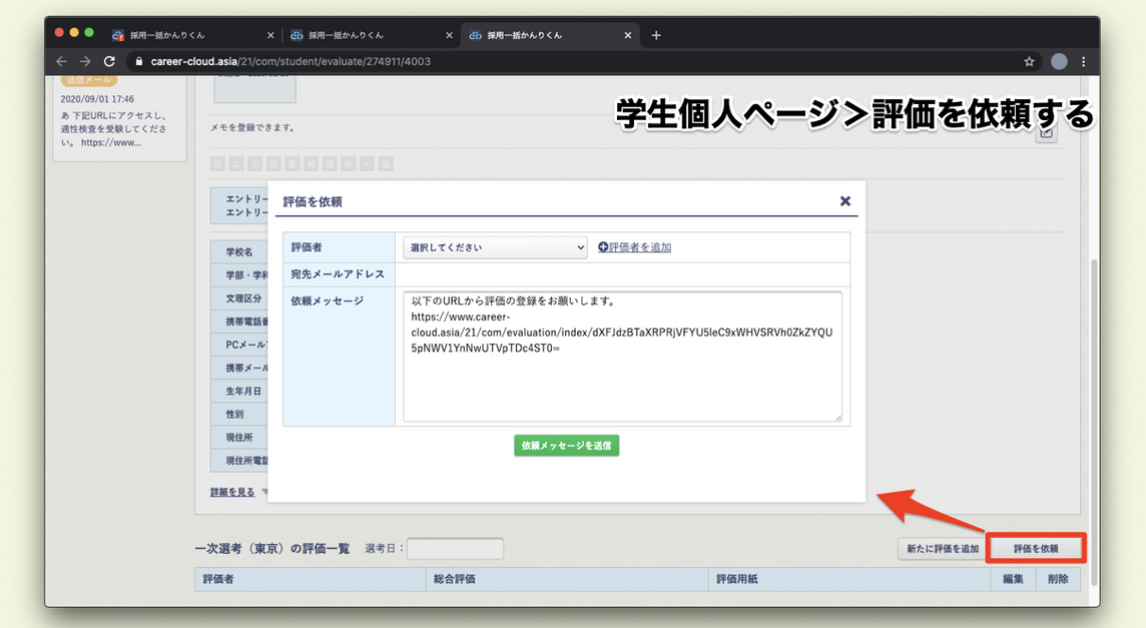Open a new tab with the plus icon
Image resolution: width=1146 pixels, height=628 pixels.
tap(656, 35)
